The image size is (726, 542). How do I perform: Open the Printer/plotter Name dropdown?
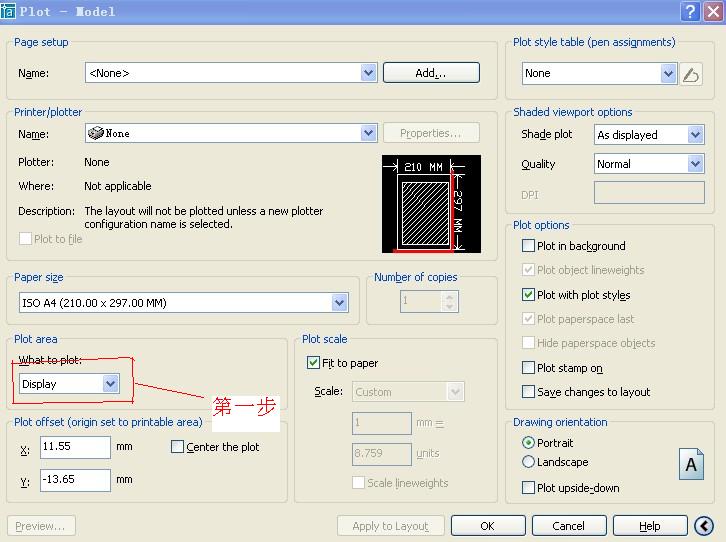(369, 133)
